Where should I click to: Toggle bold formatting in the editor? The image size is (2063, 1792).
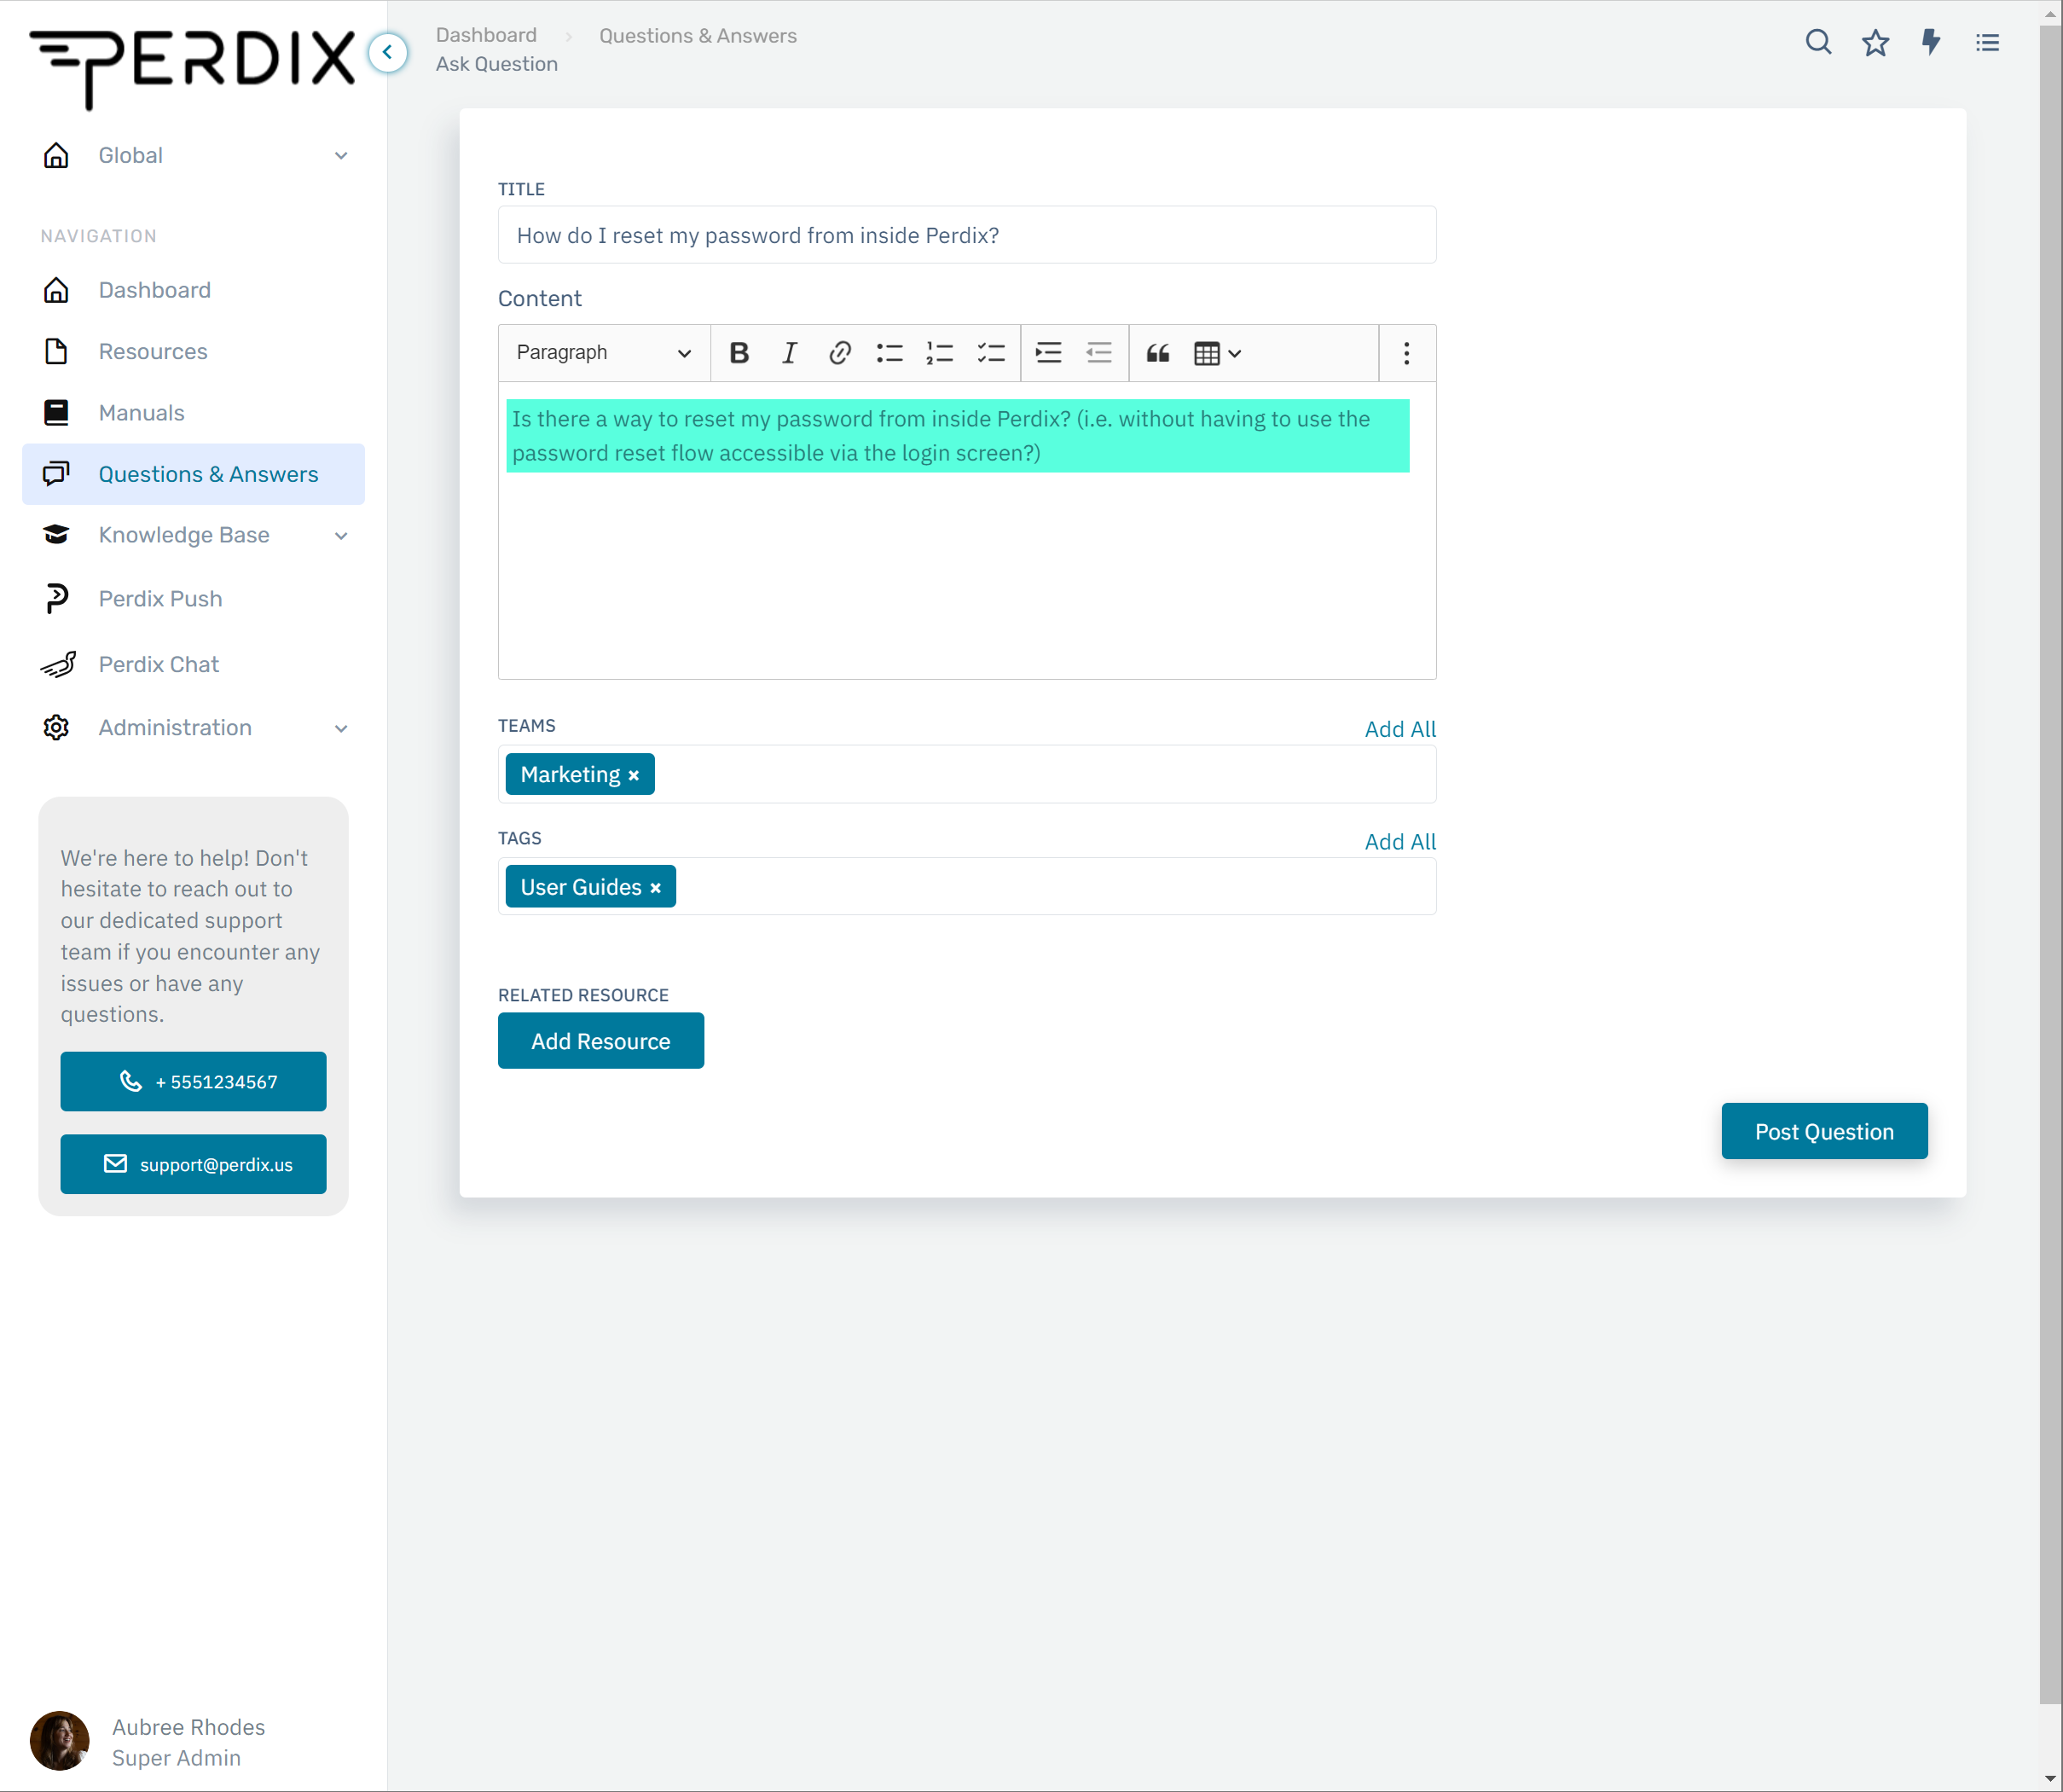click(x=739, y=353)
